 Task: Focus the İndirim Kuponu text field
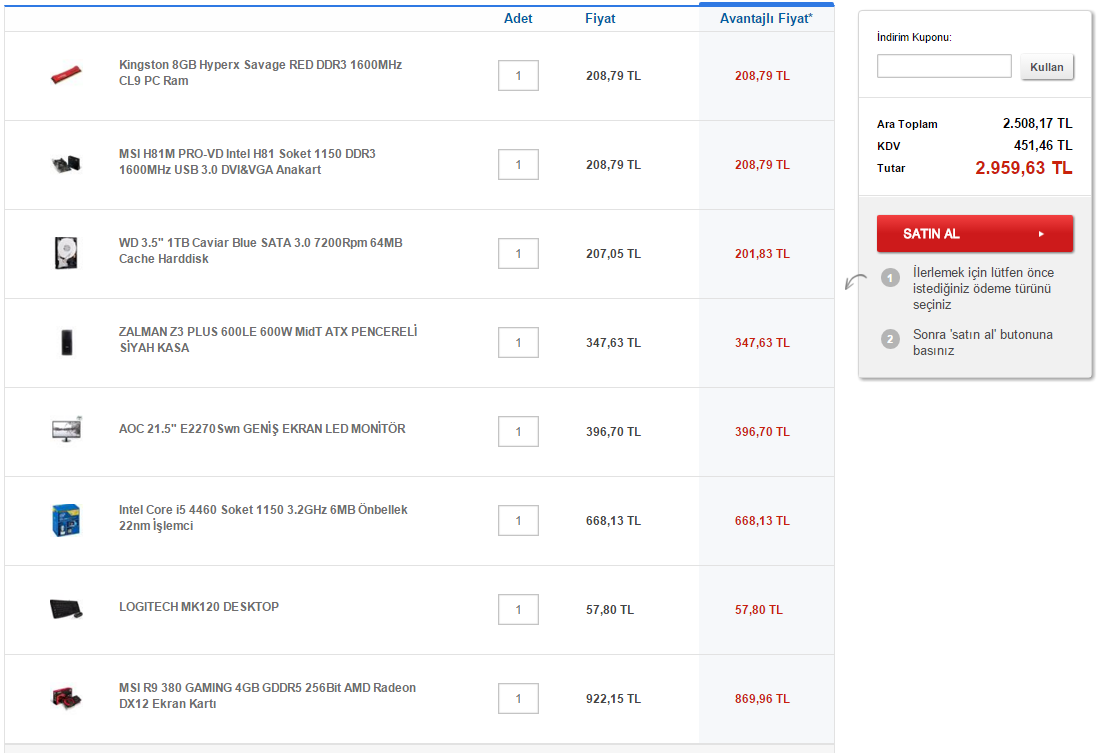point(944,66)
